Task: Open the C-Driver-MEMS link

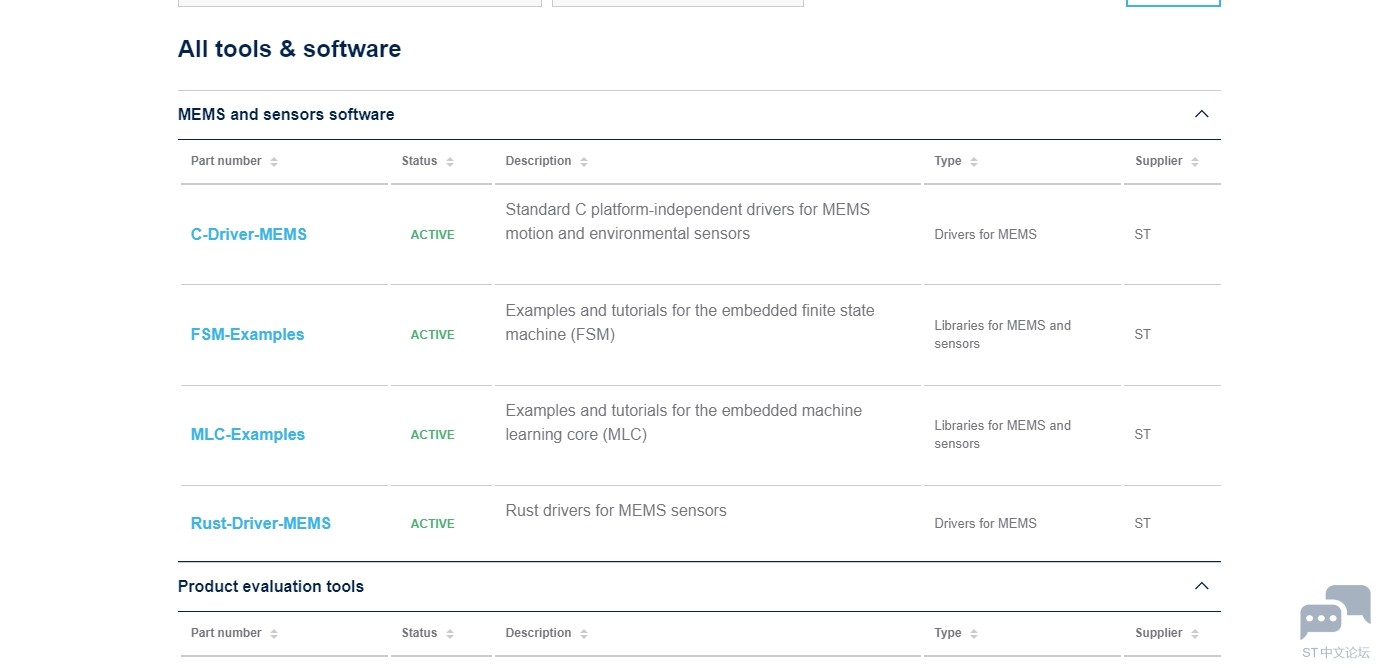Action: point(249,234)
